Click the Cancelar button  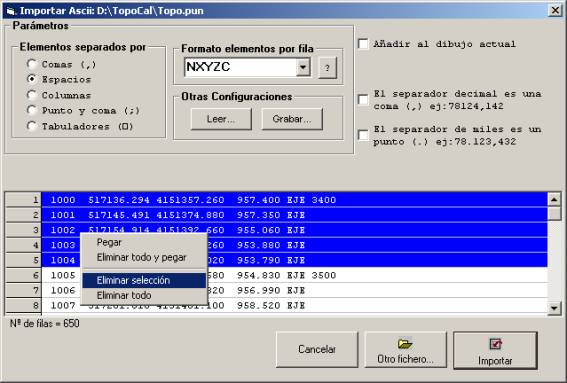click(x=317, y=349)
